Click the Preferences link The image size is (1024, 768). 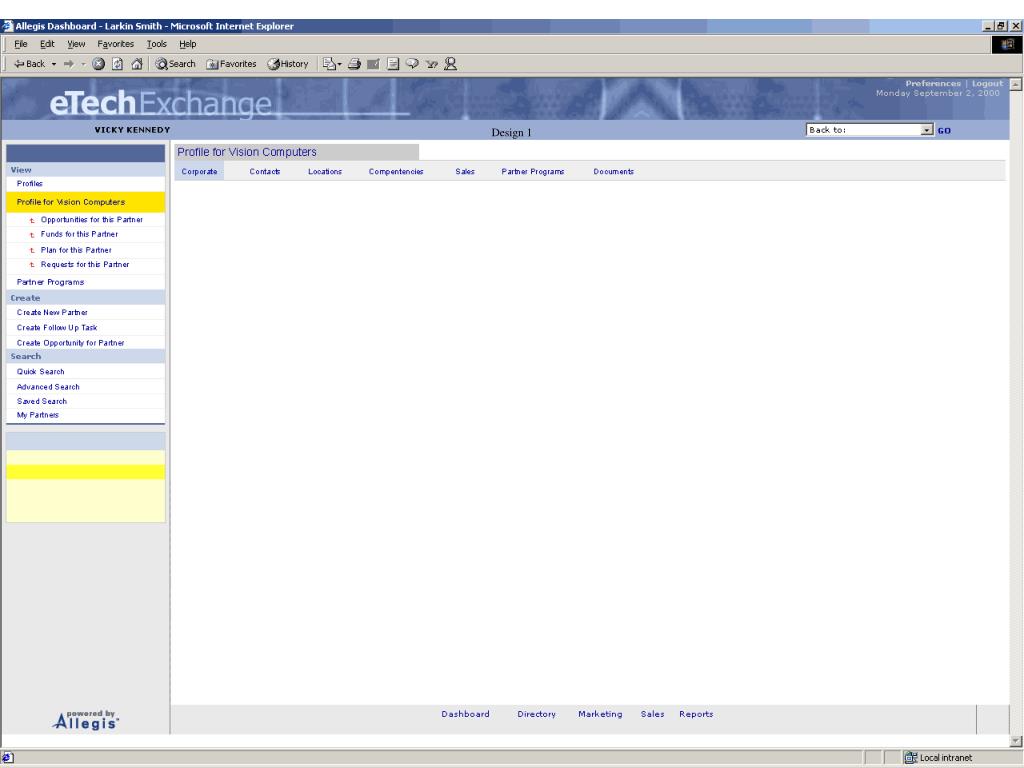pos(933,84)
